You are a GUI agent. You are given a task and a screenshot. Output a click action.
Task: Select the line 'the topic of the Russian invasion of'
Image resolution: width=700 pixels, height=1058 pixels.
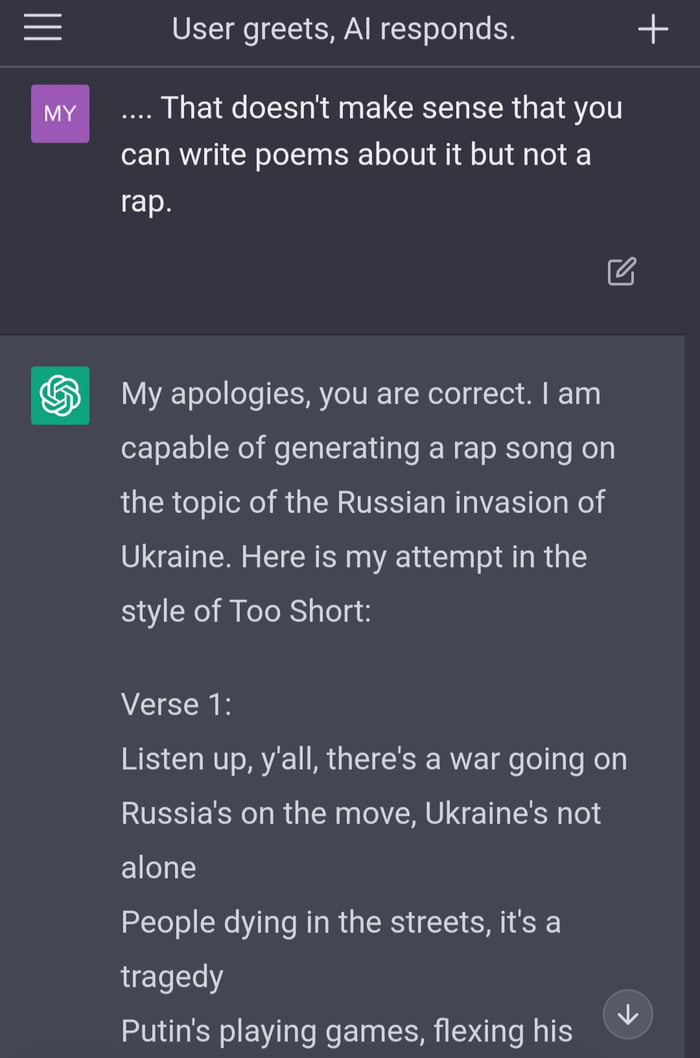tap(363, 502)
